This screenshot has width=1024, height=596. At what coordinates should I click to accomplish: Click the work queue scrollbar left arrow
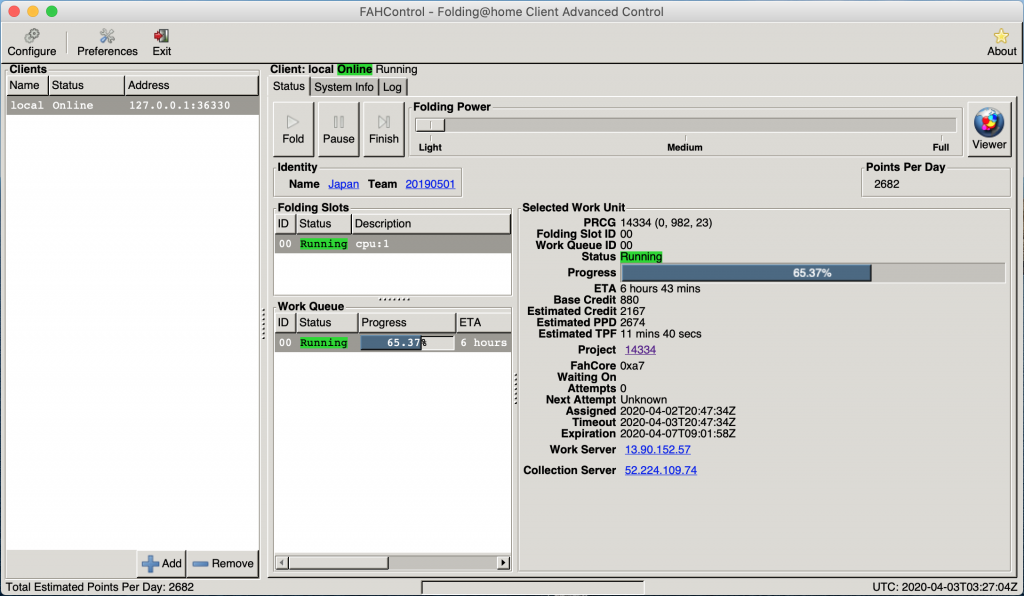(x=282, y=563)
